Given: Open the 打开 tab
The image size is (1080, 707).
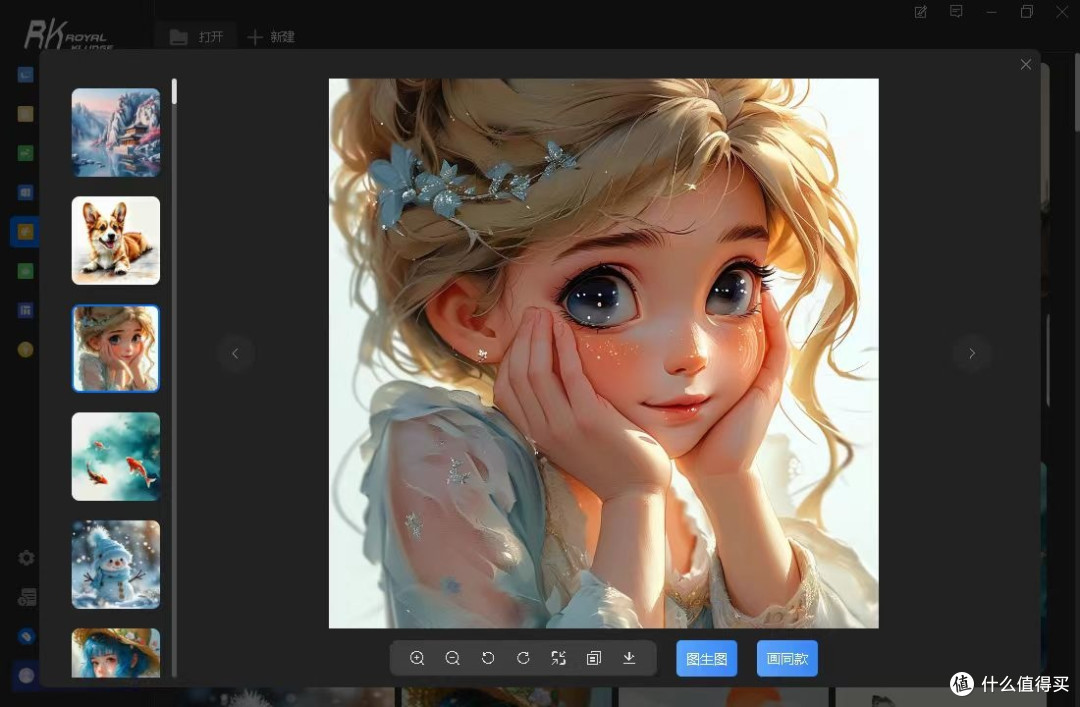Looking at the screenshot, I should pos(196,37).
